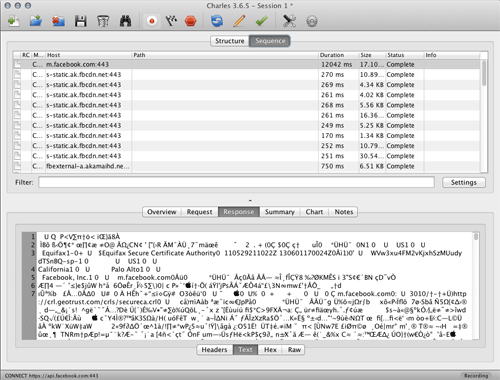Image resolution: width=500 pixels, height=380 pixels.
Task: Open the Summary tab
Action: [x=280, y=212]
